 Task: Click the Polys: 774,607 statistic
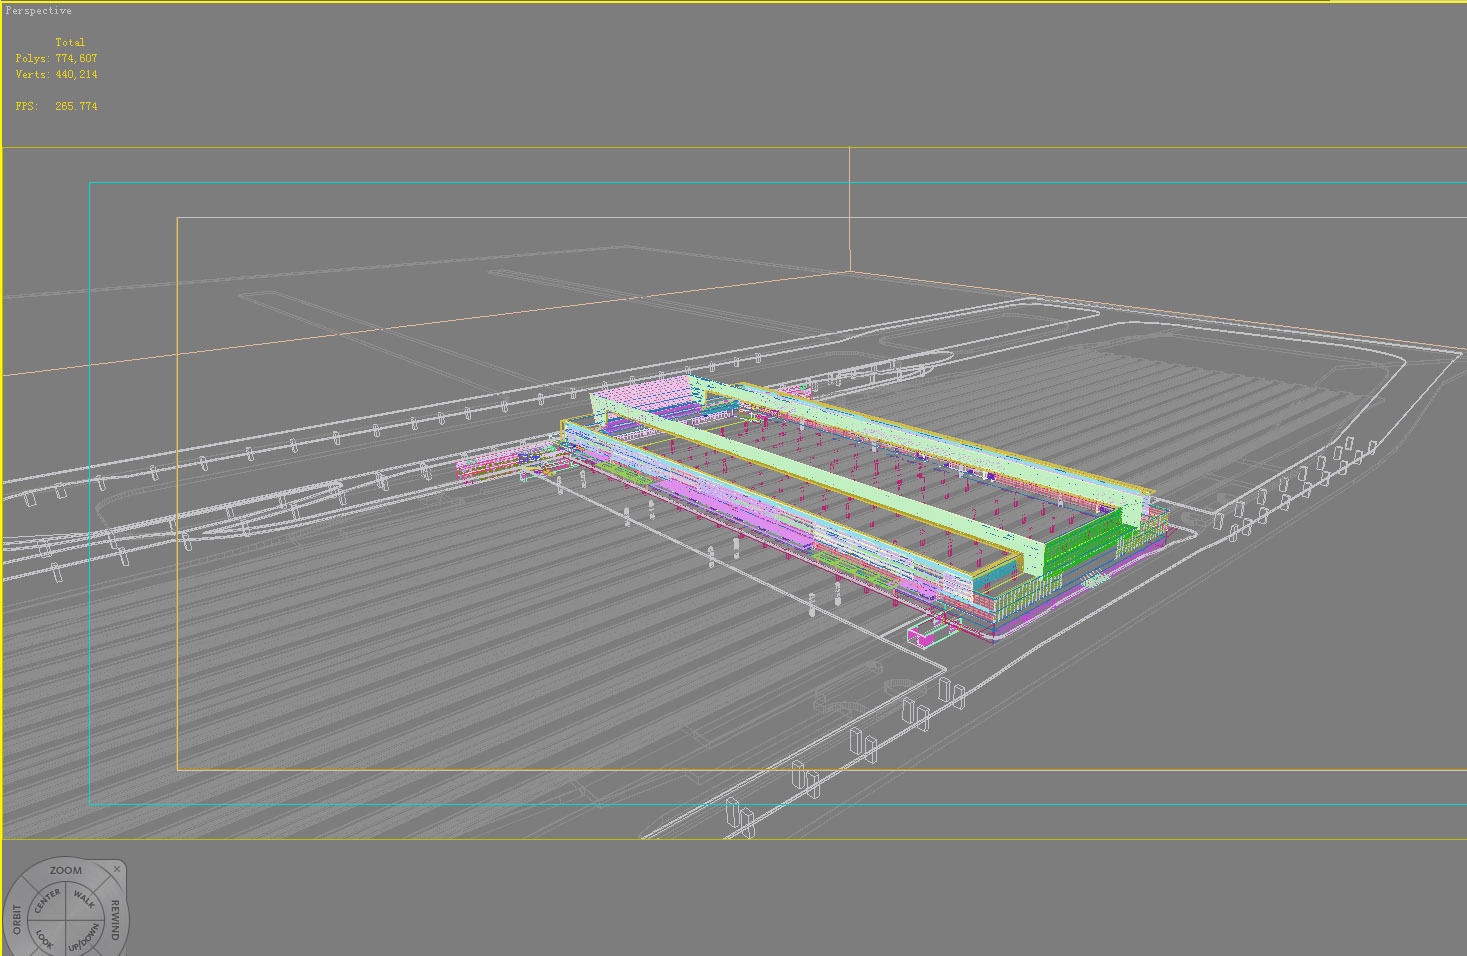(x=56, y=58)
